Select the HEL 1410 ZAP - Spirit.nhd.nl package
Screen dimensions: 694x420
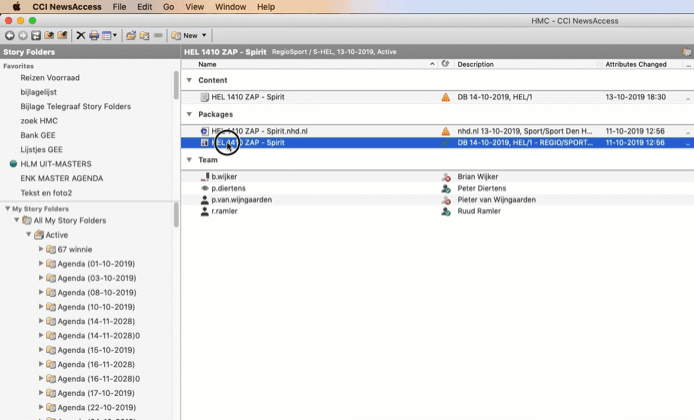(261, 131)
